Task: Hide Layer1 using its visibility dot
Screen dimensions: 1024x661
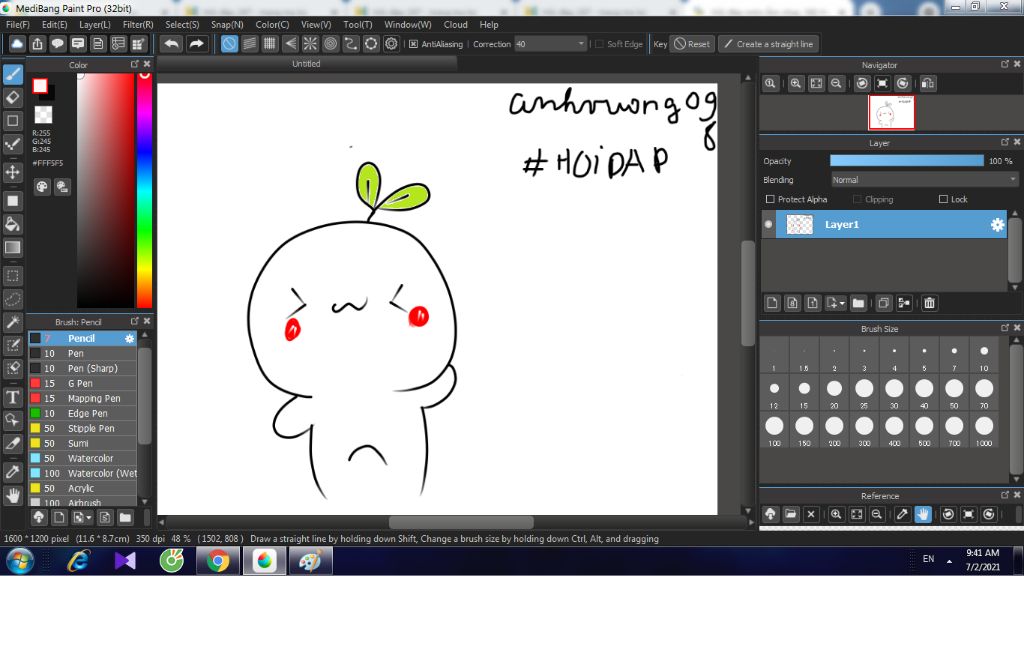Action: point(768,225)
